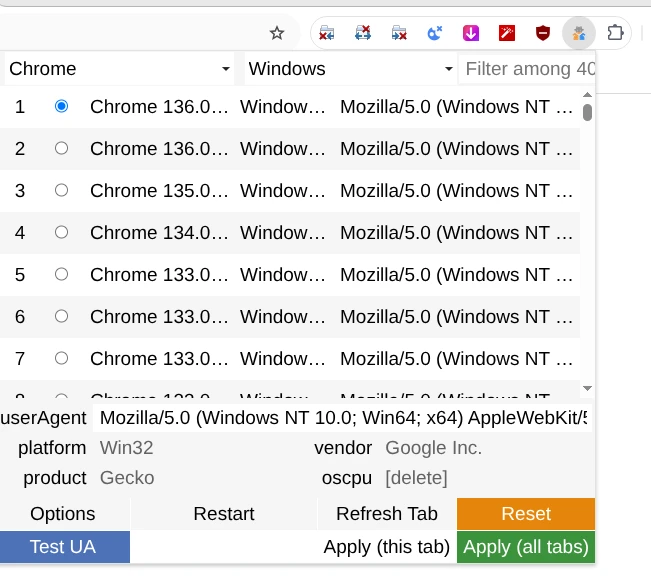This screenshot has height=584, width=651.
Task: Open the Chrome browser dropdown
Action: click(120, 69)
